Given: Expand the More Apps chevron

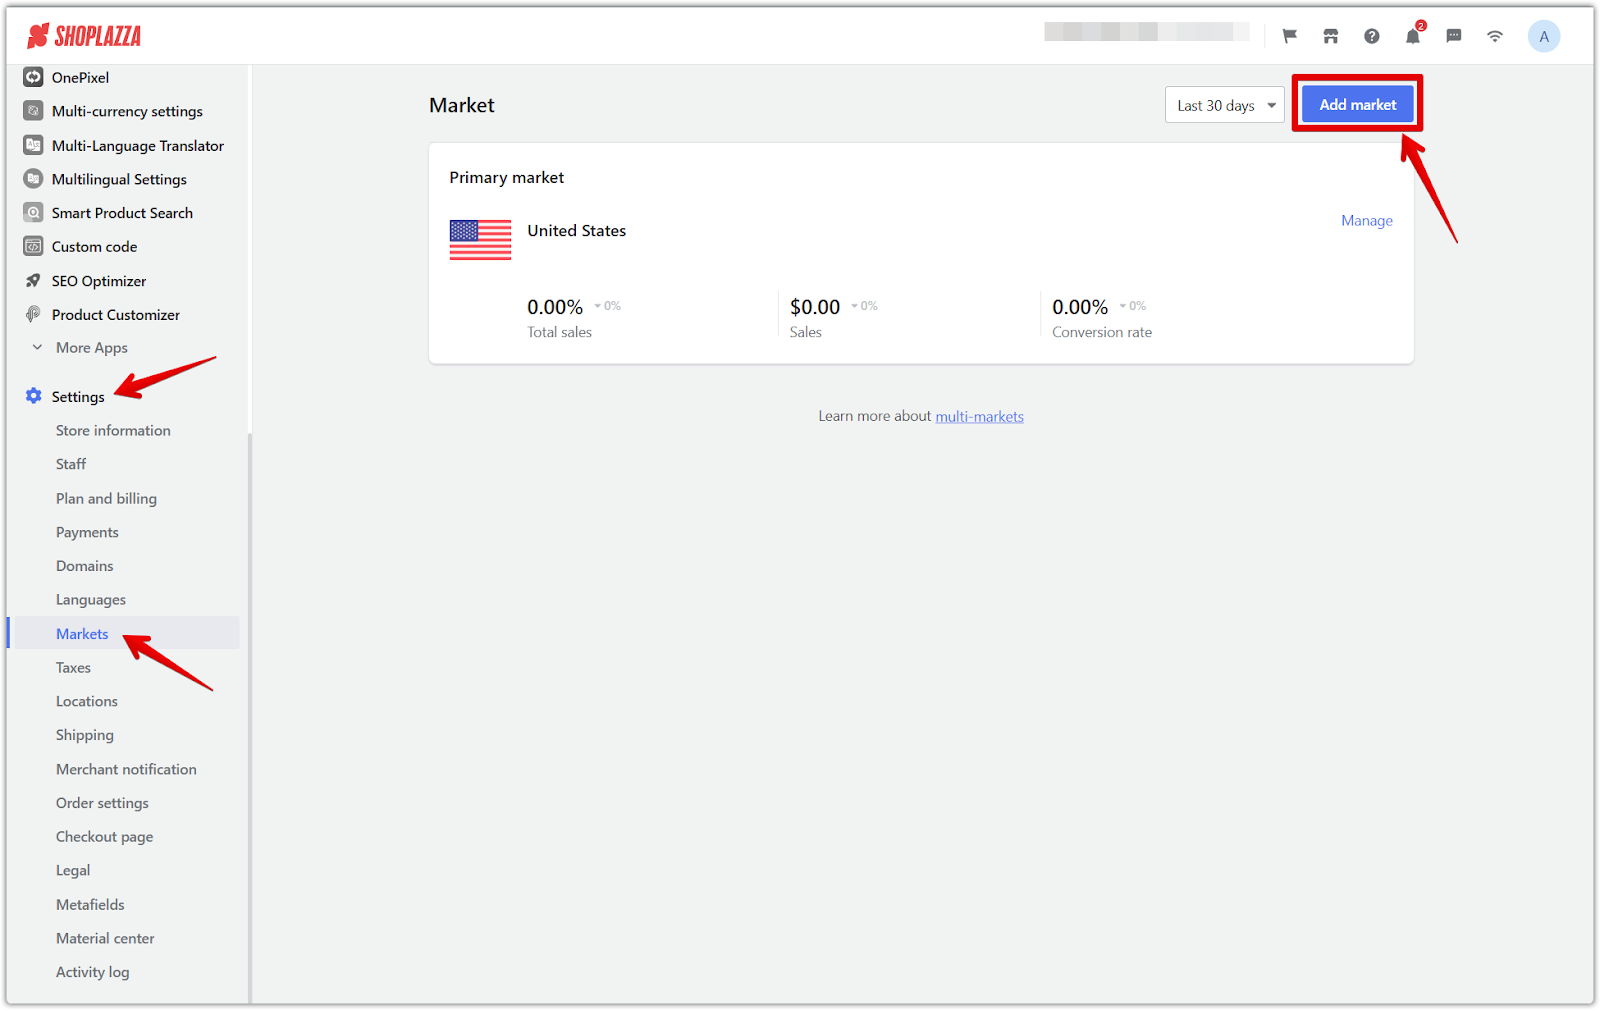Looking at the screenshot, I should tap(37, 348).
